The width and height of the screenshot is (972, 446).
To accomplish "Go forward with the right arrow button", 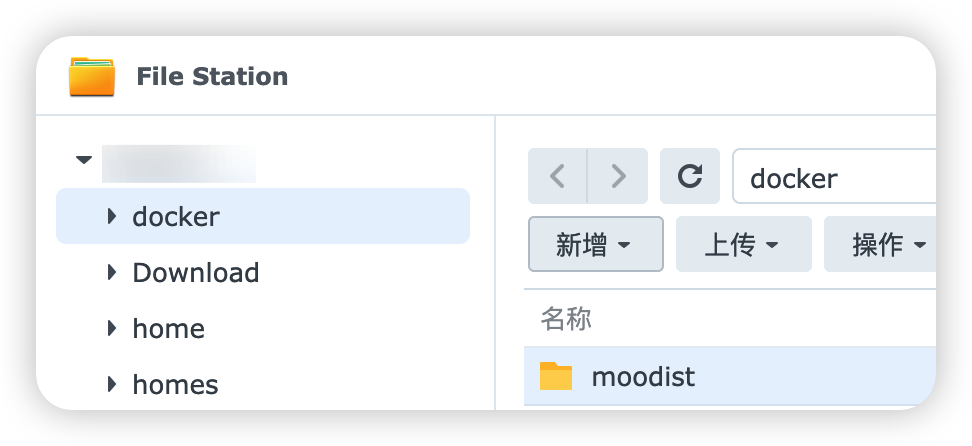I will (618, 177).
